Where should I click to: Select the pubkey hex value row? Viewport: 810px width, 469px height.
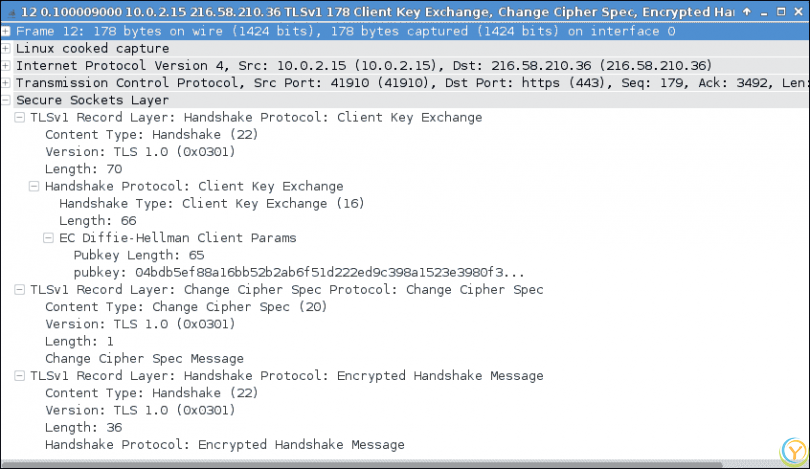[x=298, y=272]
